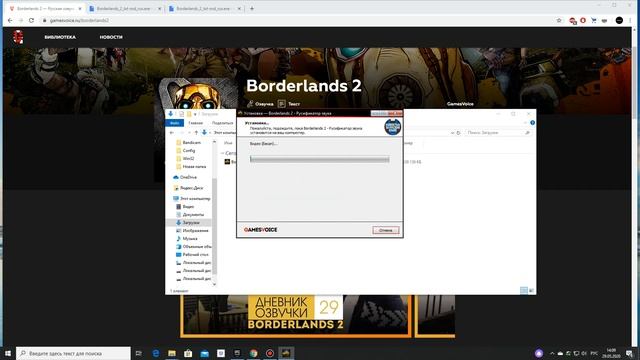Open the БИБЛИОТЕКА menu on the site

[60, 37]
